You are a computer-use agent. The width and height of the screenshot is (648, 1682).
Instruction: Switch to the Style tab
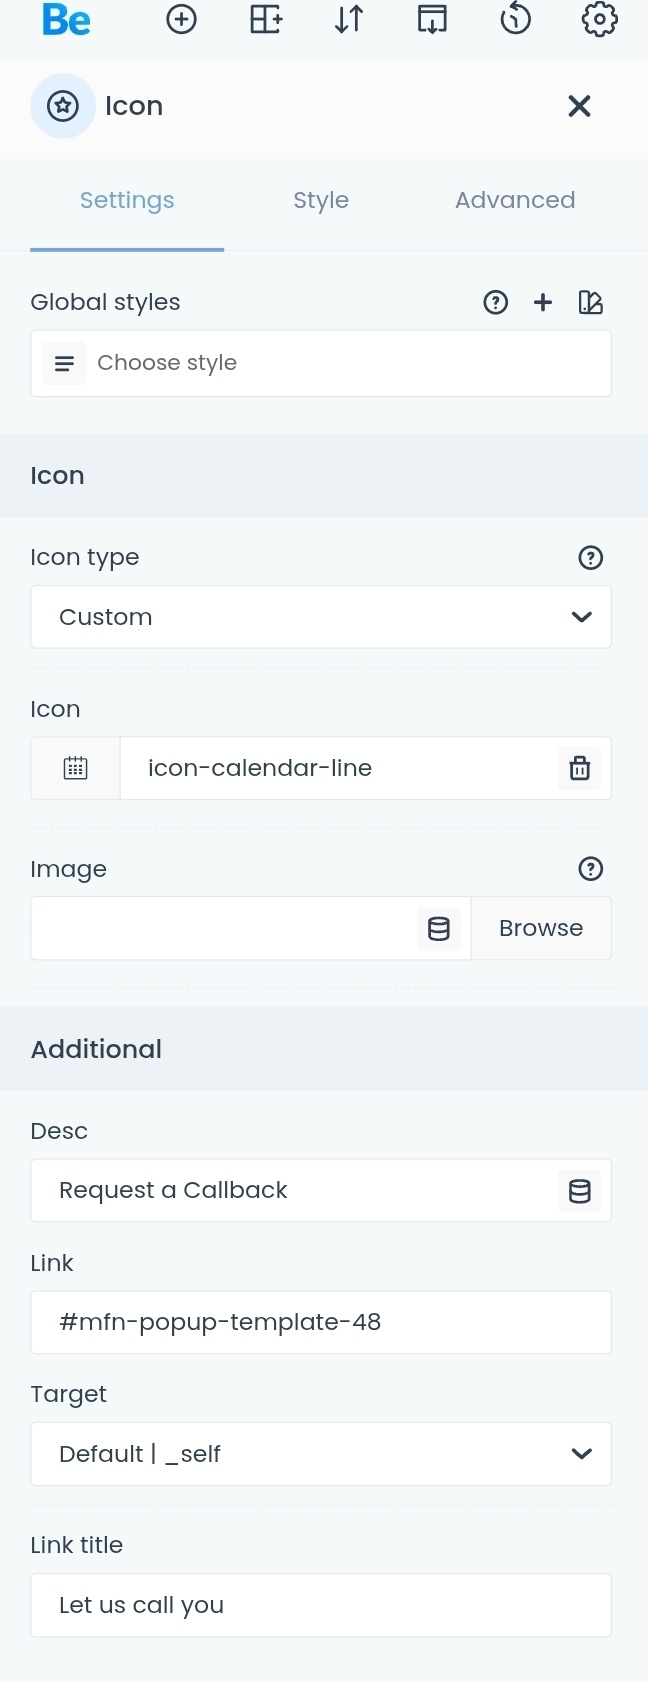point(321,200)
